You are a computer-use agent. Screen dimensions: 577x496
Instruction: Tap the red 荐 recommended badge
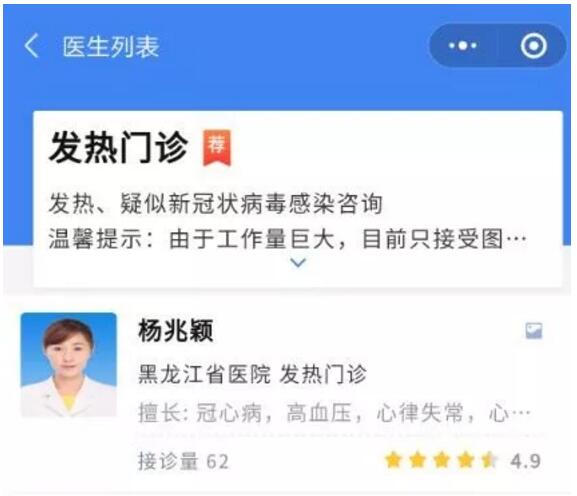(x=217, y=147)
